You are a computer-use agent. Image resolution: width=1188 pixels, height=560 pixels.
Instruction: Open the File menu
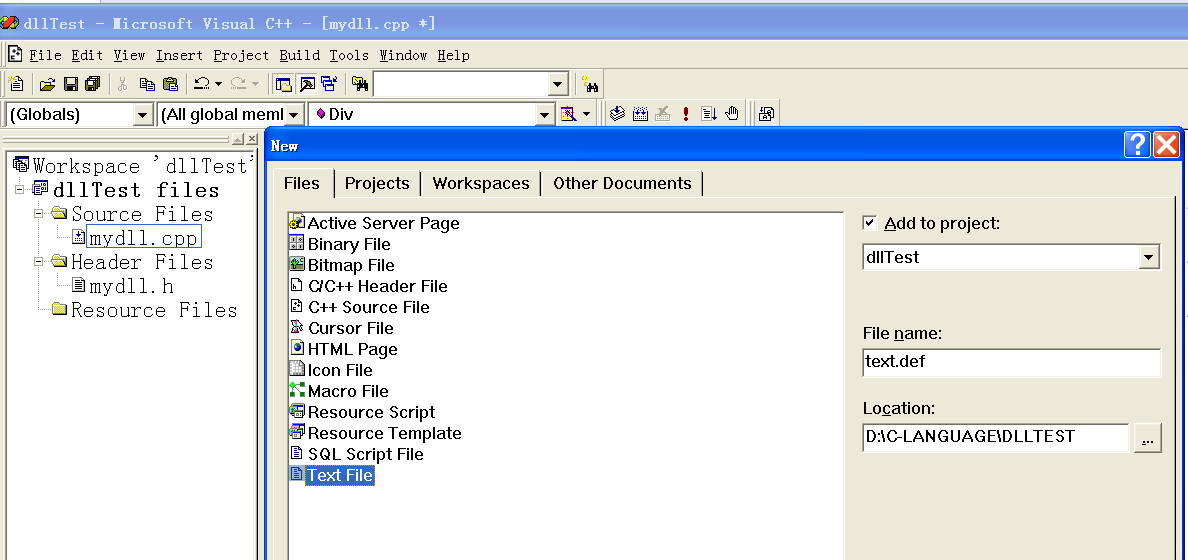point(45,55)
